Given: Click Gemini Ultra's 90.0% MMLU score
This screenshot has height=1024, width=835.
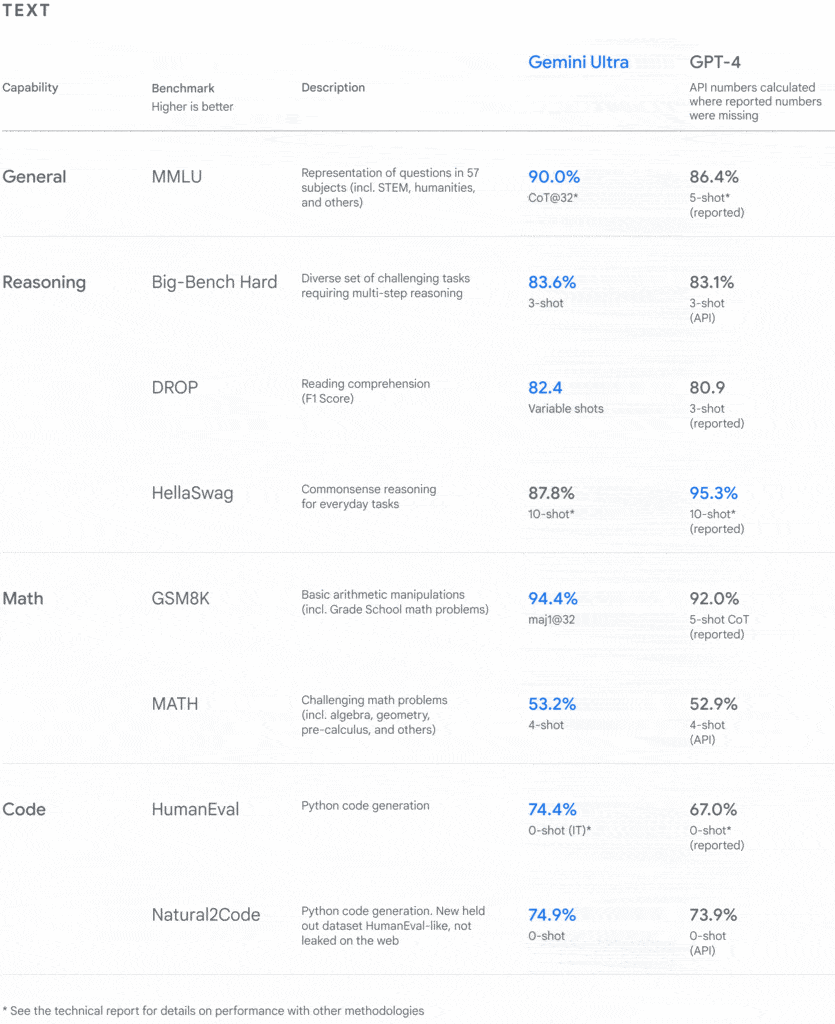Looking at the screenshot, I should click(x=554, y=177).
